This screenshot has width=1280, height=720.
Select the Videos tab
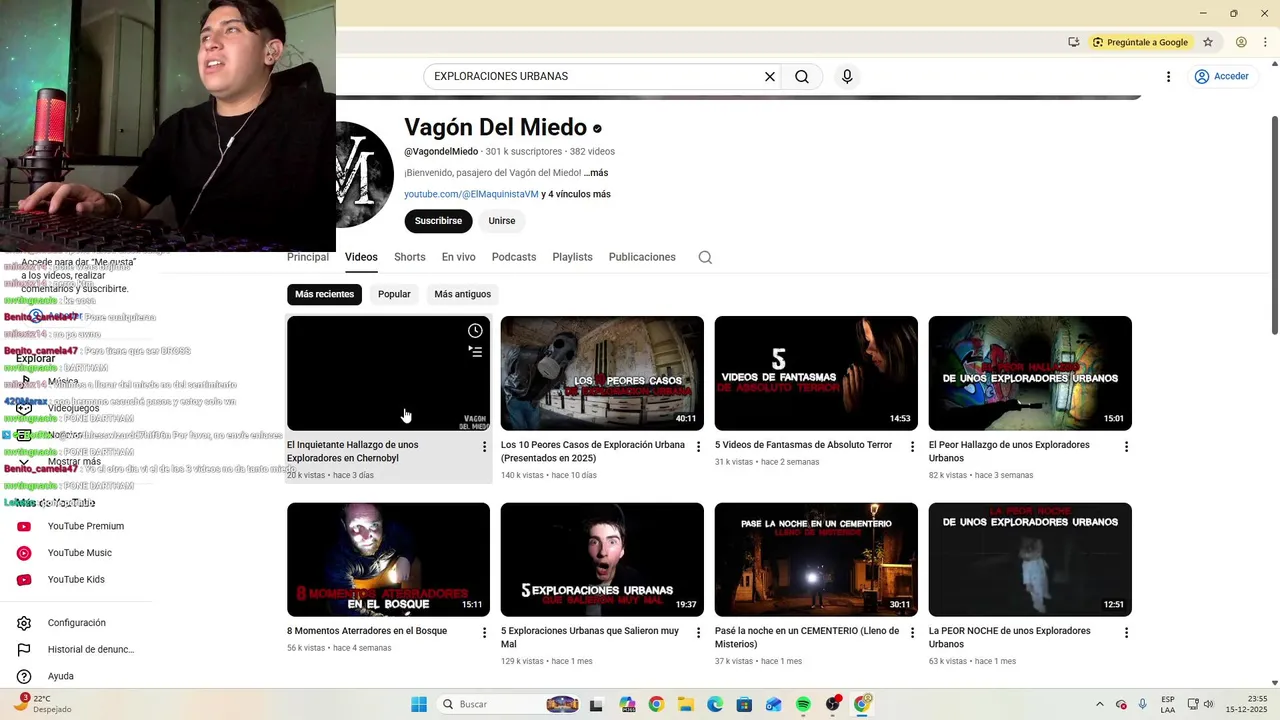pyautogui.click(x=361, y=257)
